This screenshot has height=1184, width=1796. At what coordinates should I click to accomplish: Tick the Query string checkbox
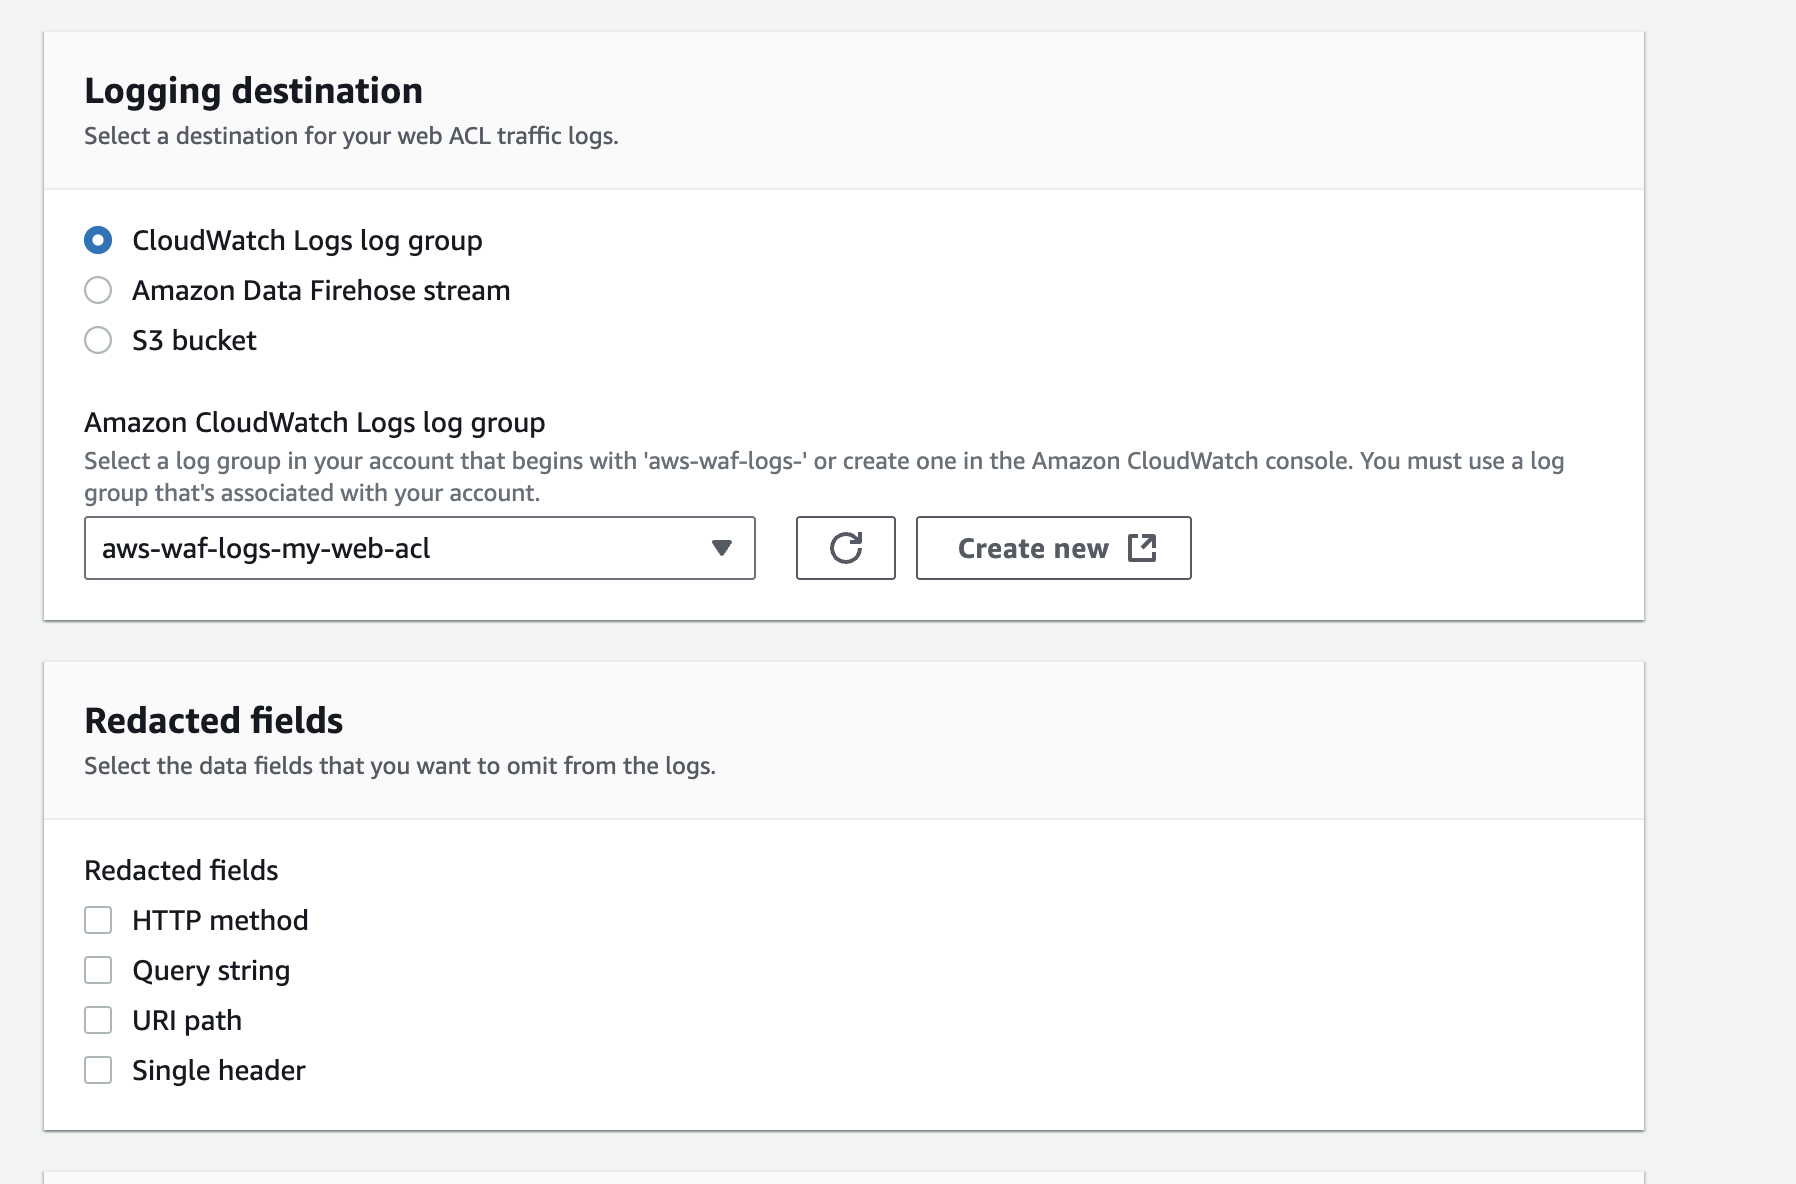(98, 970)
